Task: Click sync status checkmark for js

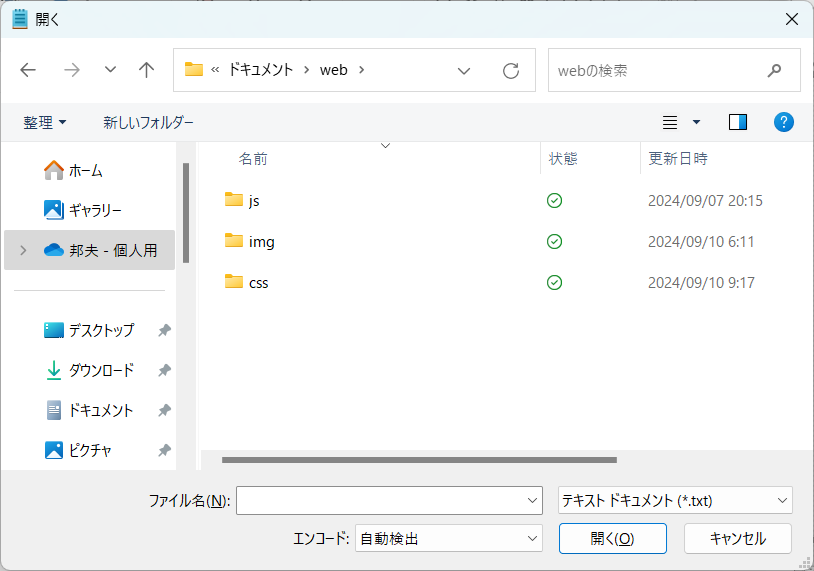Action: (554, 200)
